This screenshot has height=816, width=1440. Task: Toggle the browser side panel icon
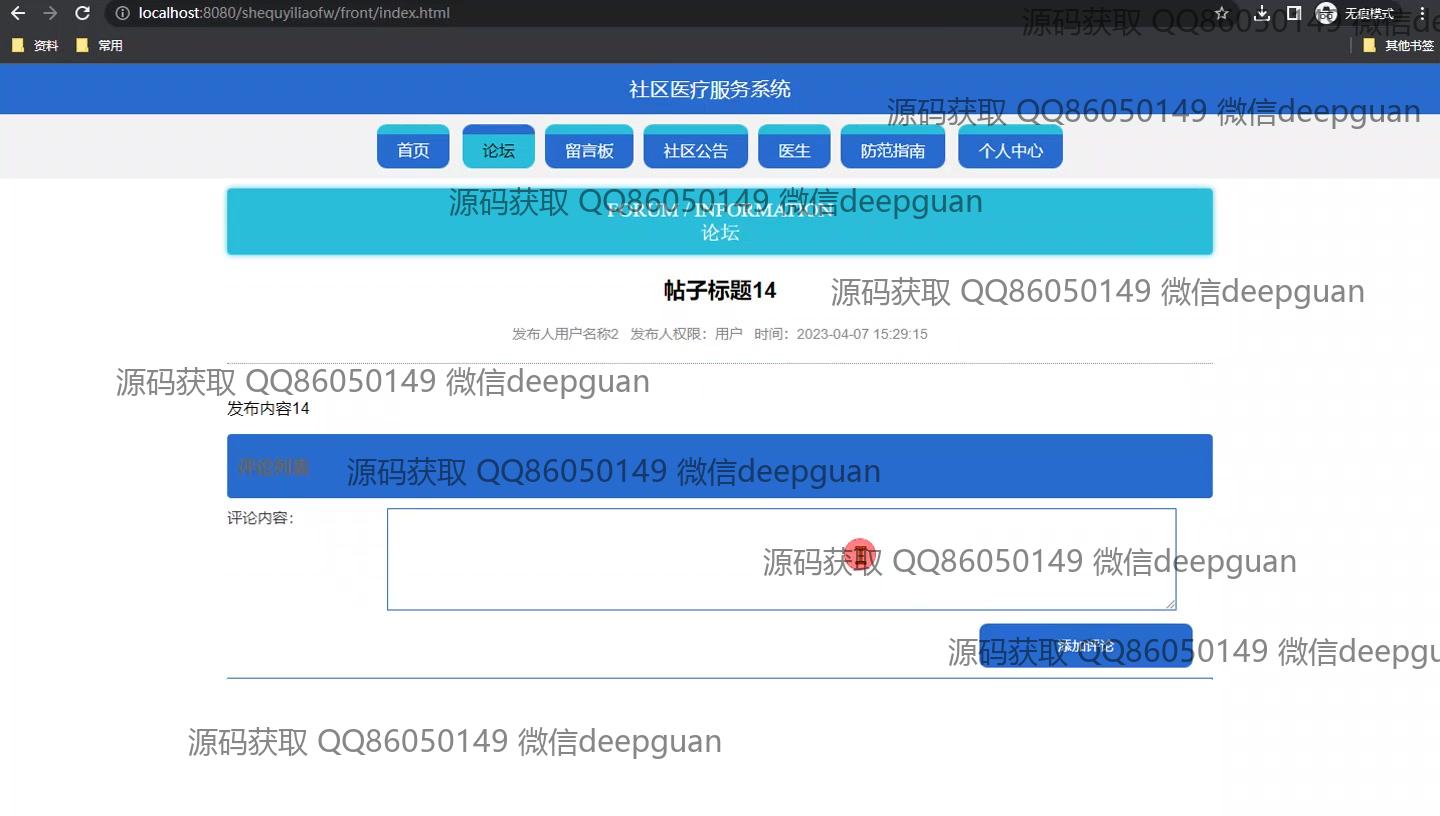tap(1294, 13)
